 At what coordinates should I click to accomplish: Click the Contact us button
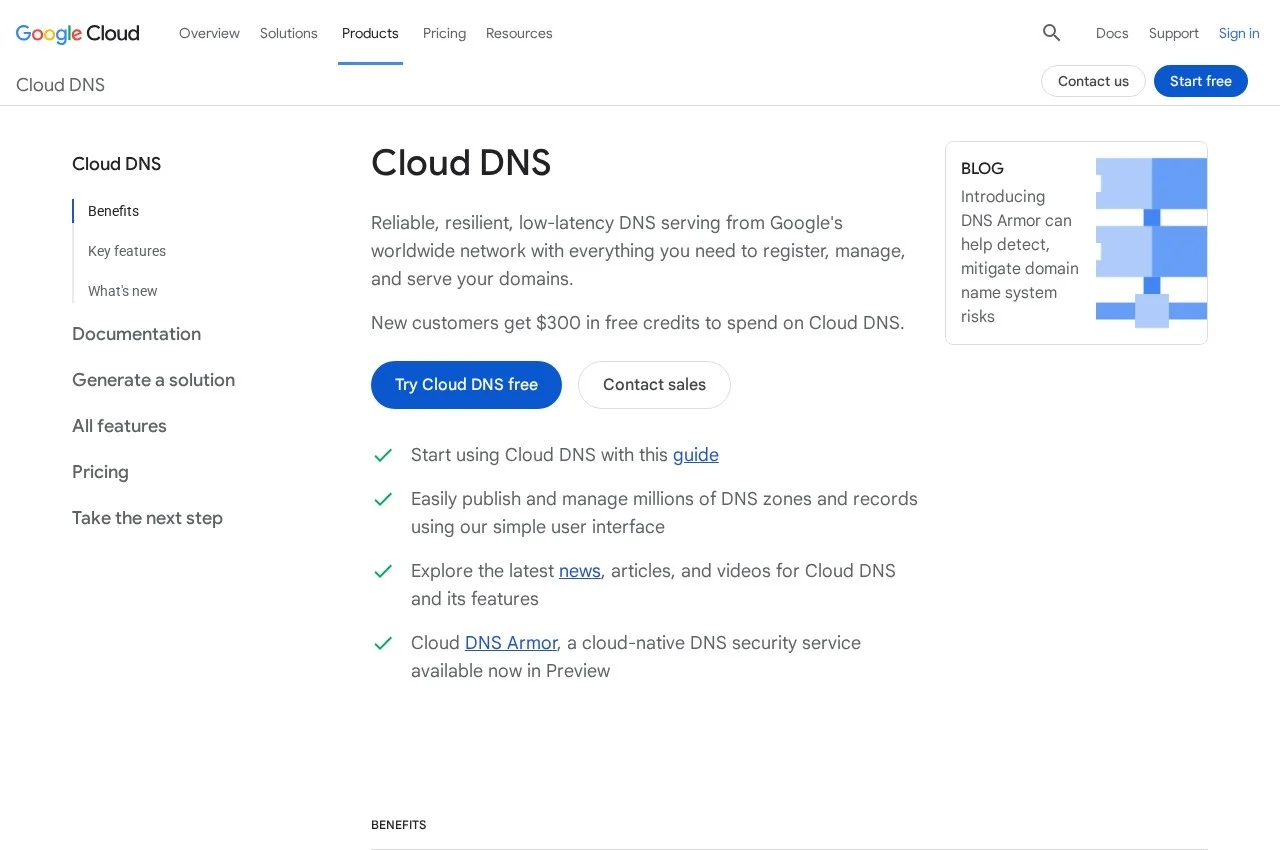(1093, 81)
